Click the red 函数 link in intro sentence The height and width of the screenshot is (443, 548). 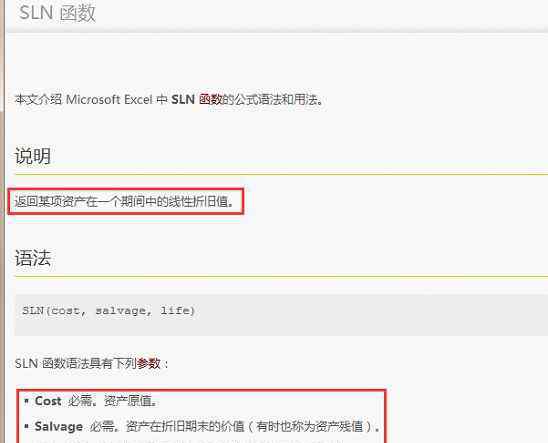(210, 100)
